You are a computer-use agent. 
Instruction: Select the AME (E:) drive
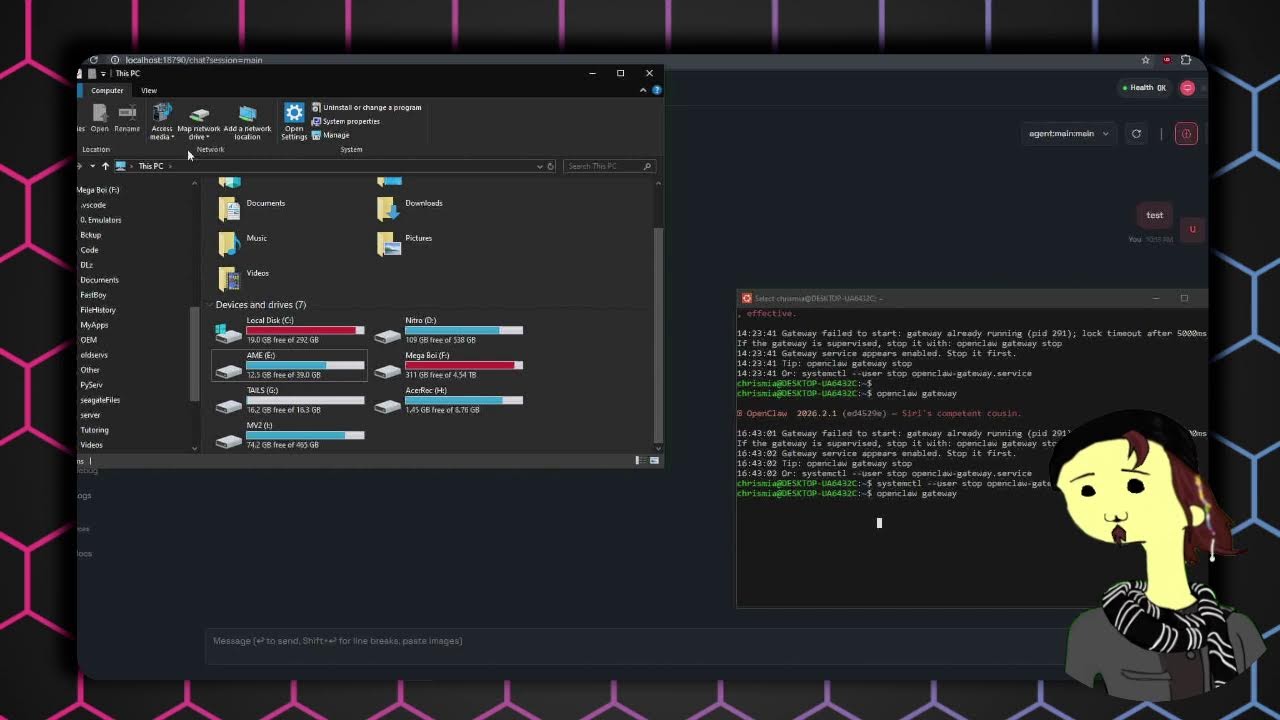[x=290, y=365]
